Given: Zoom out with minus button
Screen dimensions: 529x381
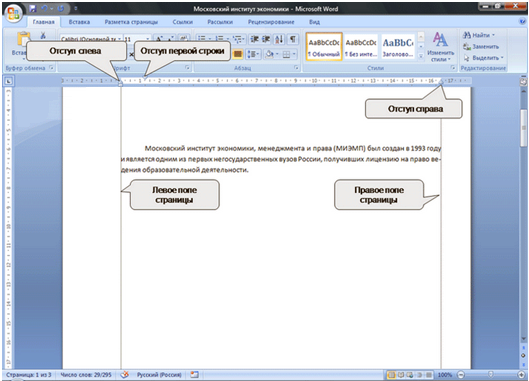Looking at the screenshot, I should pyautogui.click(x=461, y=375).
